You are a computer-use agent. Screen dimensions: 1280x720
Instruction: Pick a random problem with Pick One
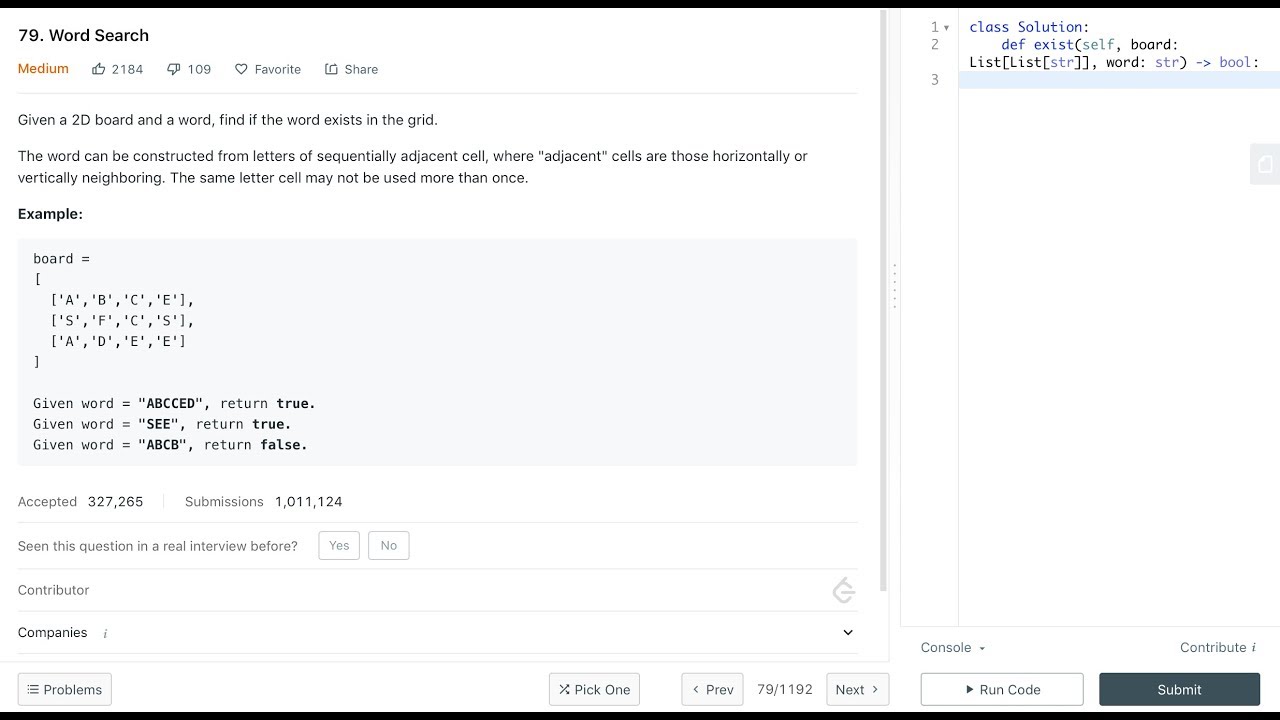pos(594,689)
